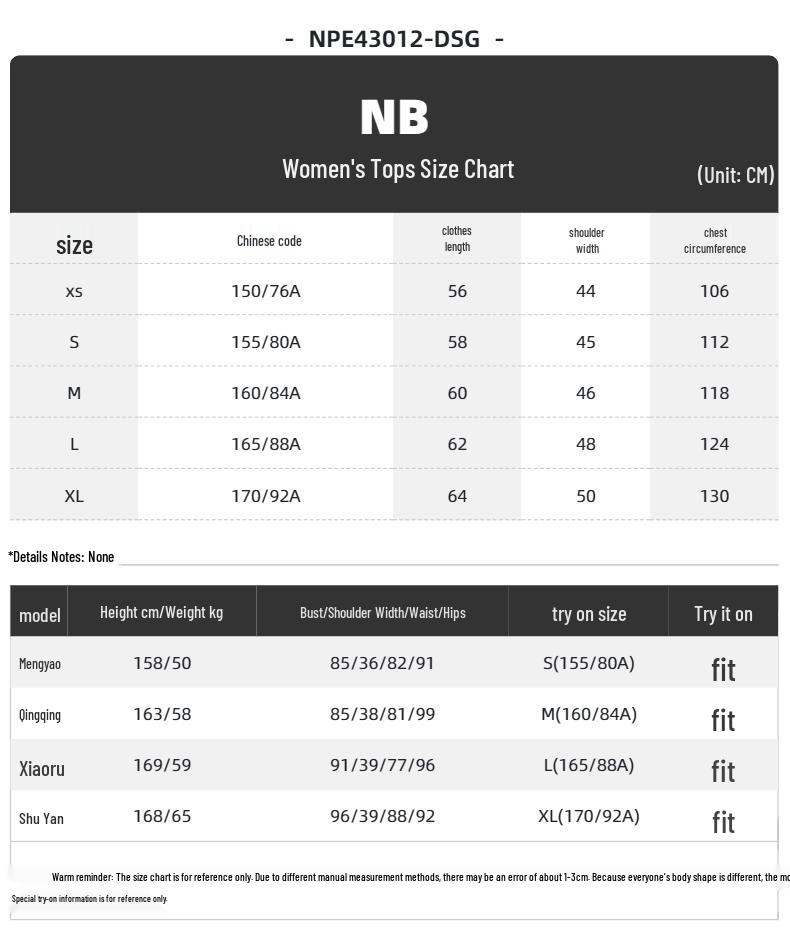
Task: Click Qingqing's measurements 85/38/81/99
Action: point(382,715)
